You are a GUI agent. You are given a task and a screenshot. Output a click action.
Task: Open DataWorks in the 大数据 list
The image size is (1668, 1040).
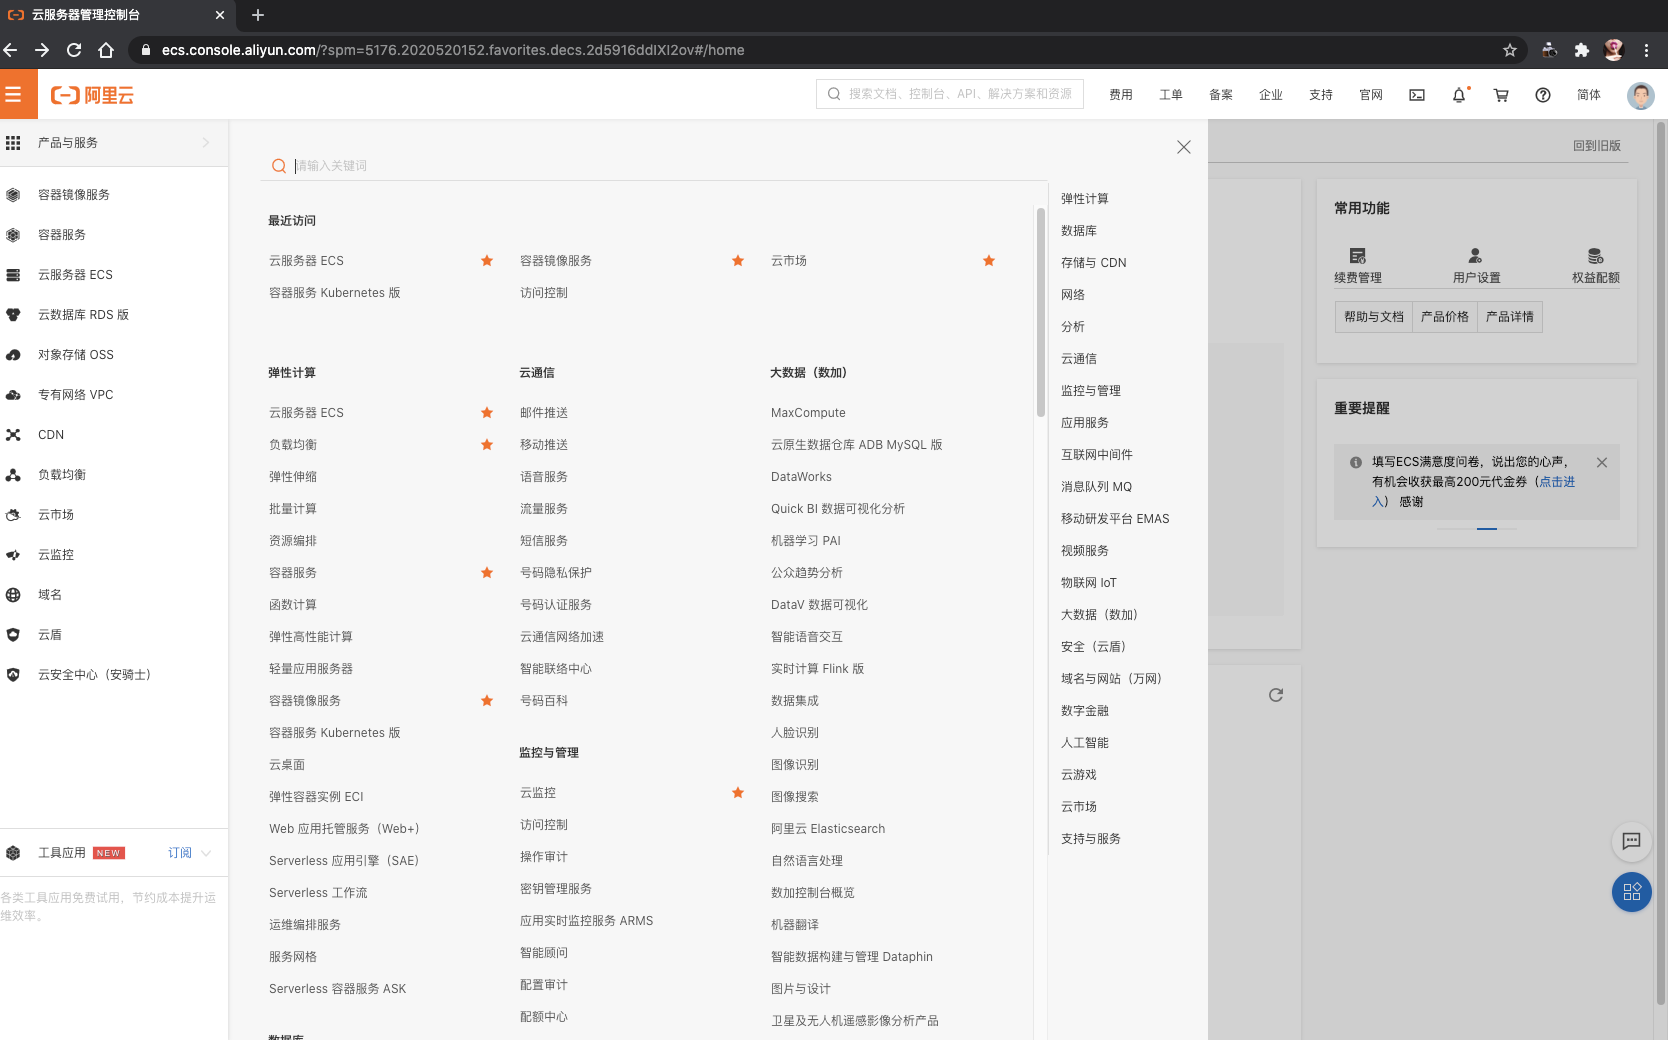point(801,477)
